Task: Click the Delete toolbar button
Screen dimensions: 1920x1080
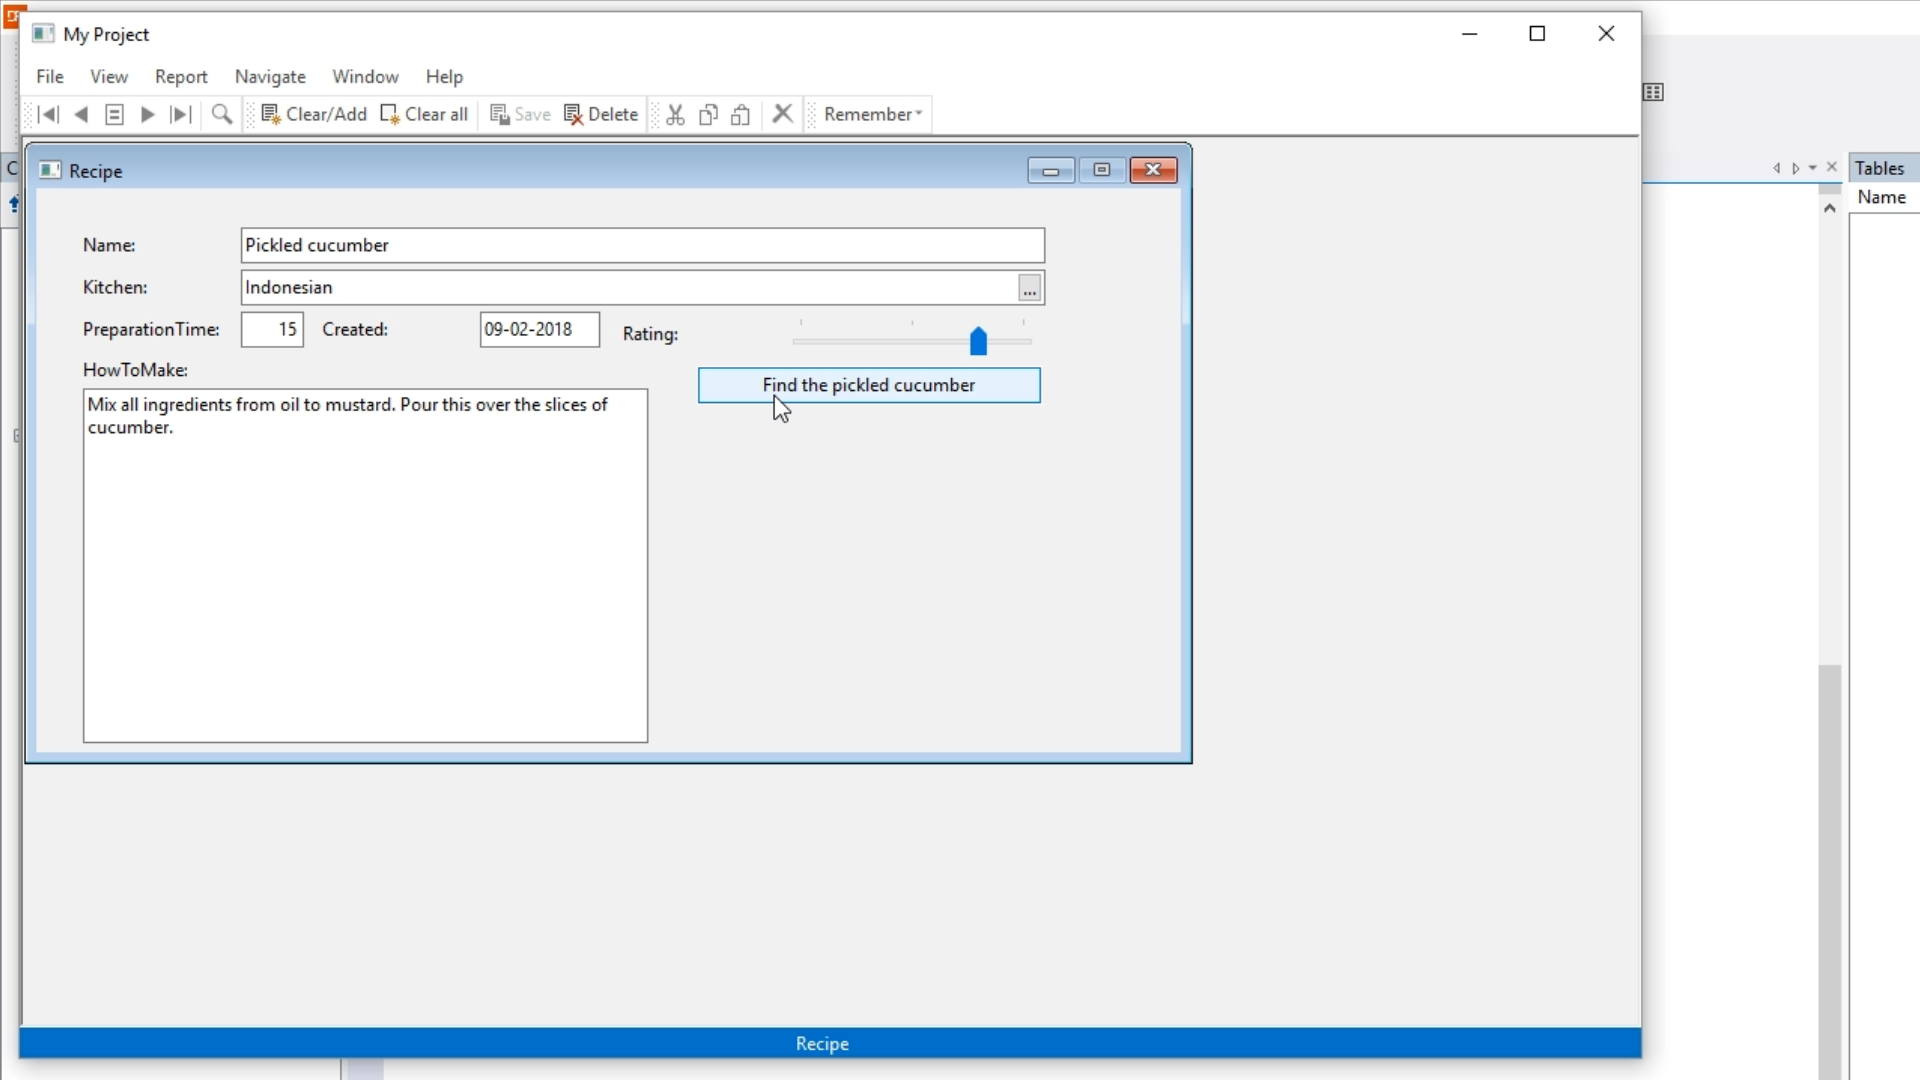Action: tap(601, 114)
